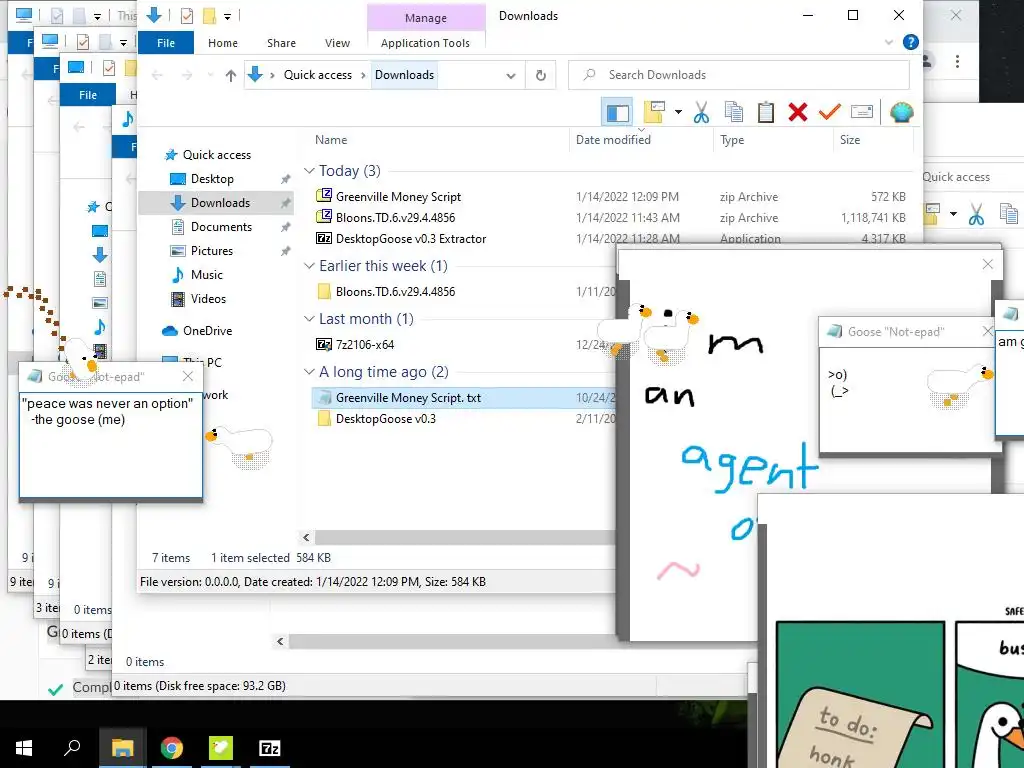1024x768 pixels.
Task: Click the Properties icon in title bar
Action: 187,15
